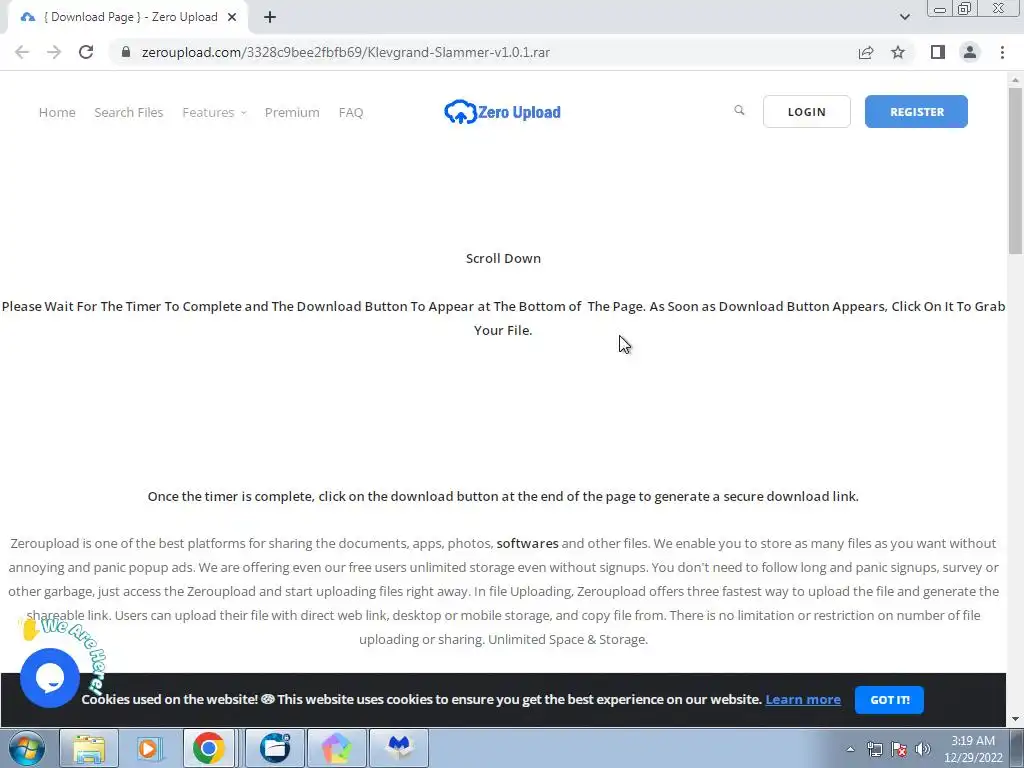Screen dimensions: 1024x768
Task: Click the Scroll Down heading text
Action: pyautogui.click(x=503, y=259)
